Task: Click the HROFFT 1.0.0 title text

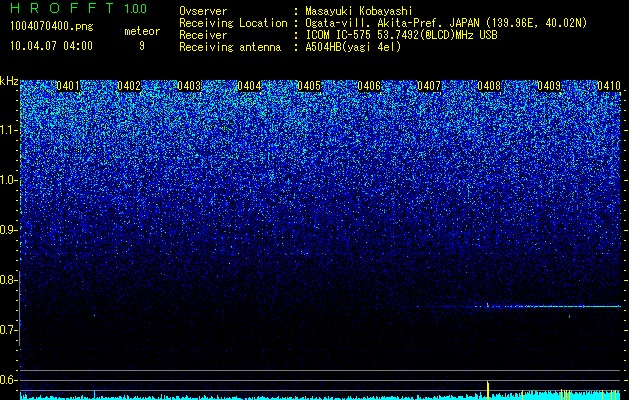Action: 79,8
